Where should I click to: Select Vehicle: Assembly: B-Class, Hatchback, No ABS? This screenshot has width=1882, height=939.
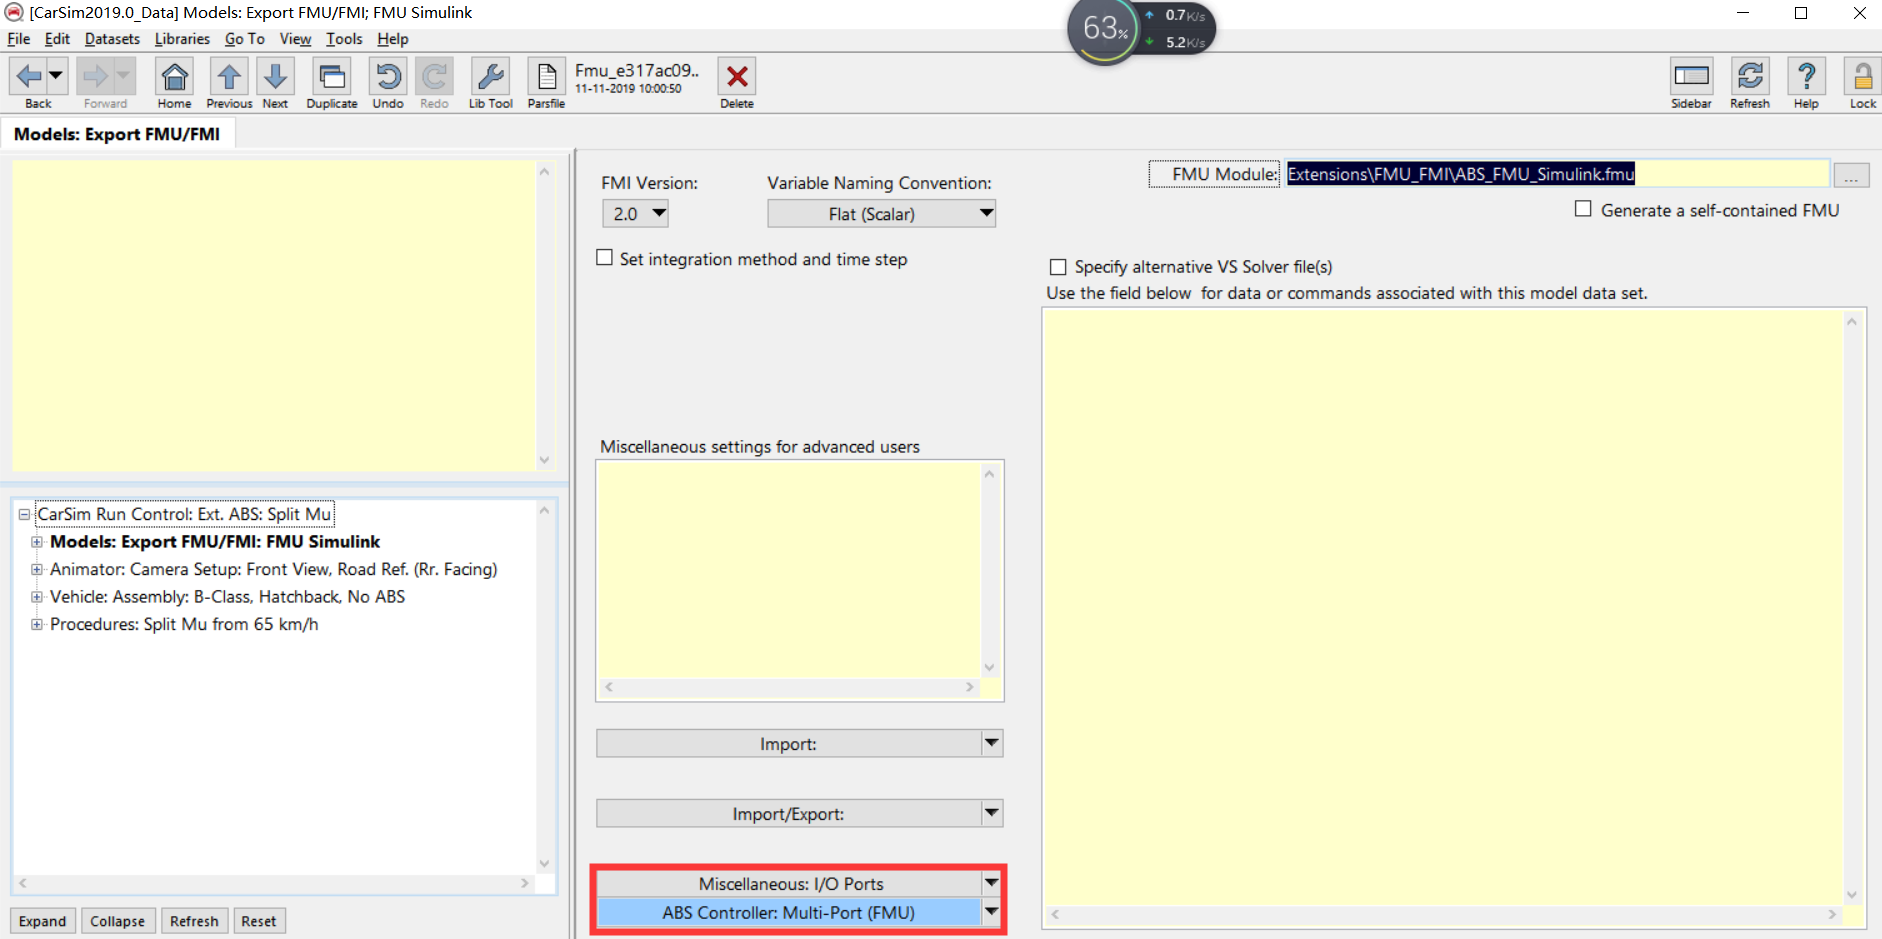(x=227, y=597)
